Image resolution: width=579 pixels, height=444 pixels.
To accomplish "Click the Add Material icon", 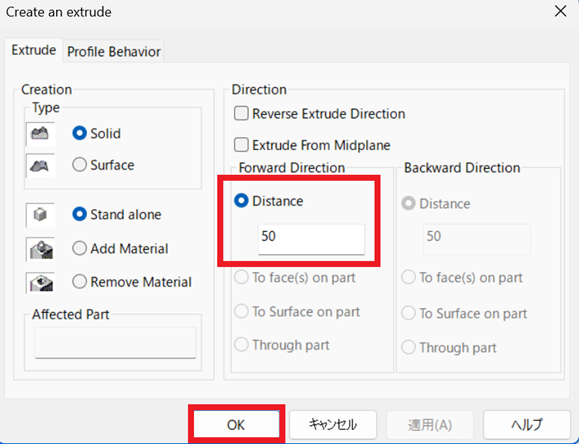I will (40, 249).
